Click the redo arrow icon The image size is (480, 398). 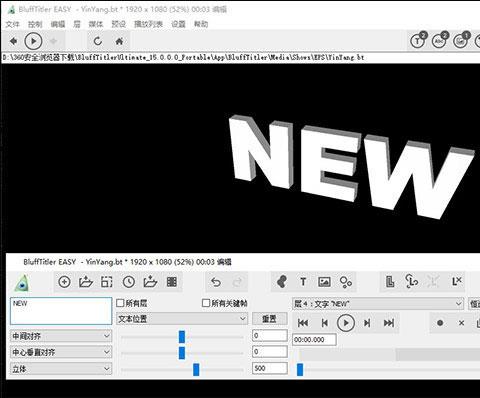pyautogui.click(x=237, y=282)
